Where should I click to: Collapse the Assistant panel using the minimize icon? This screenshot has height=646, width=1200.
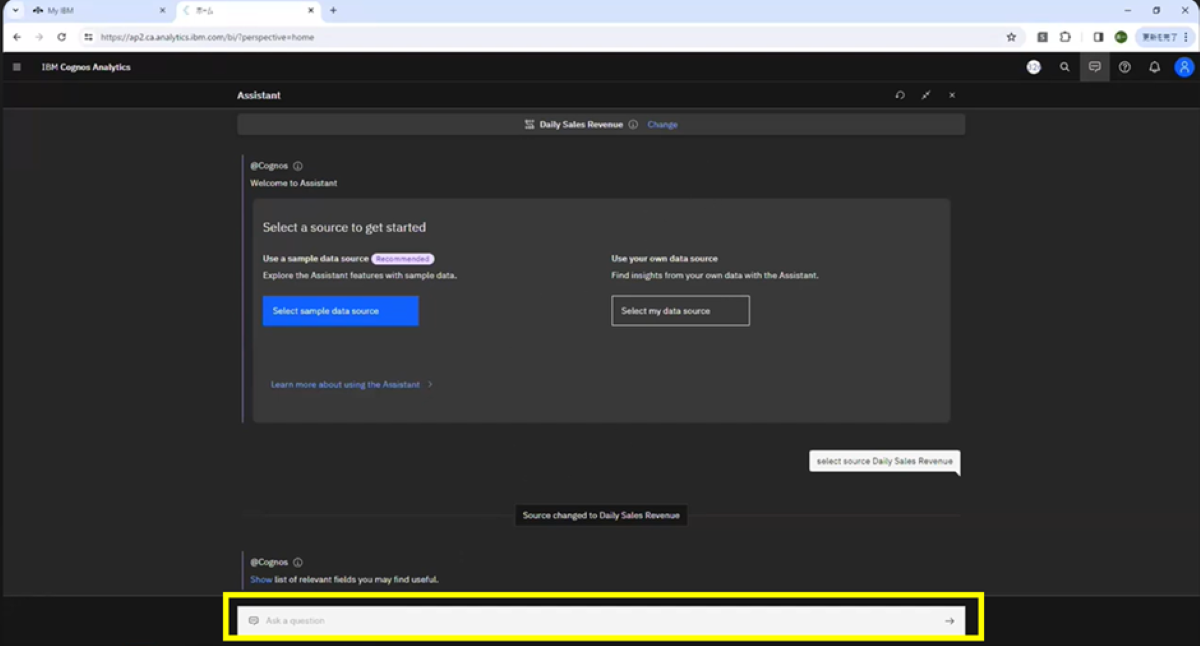(x=926, y=95)
